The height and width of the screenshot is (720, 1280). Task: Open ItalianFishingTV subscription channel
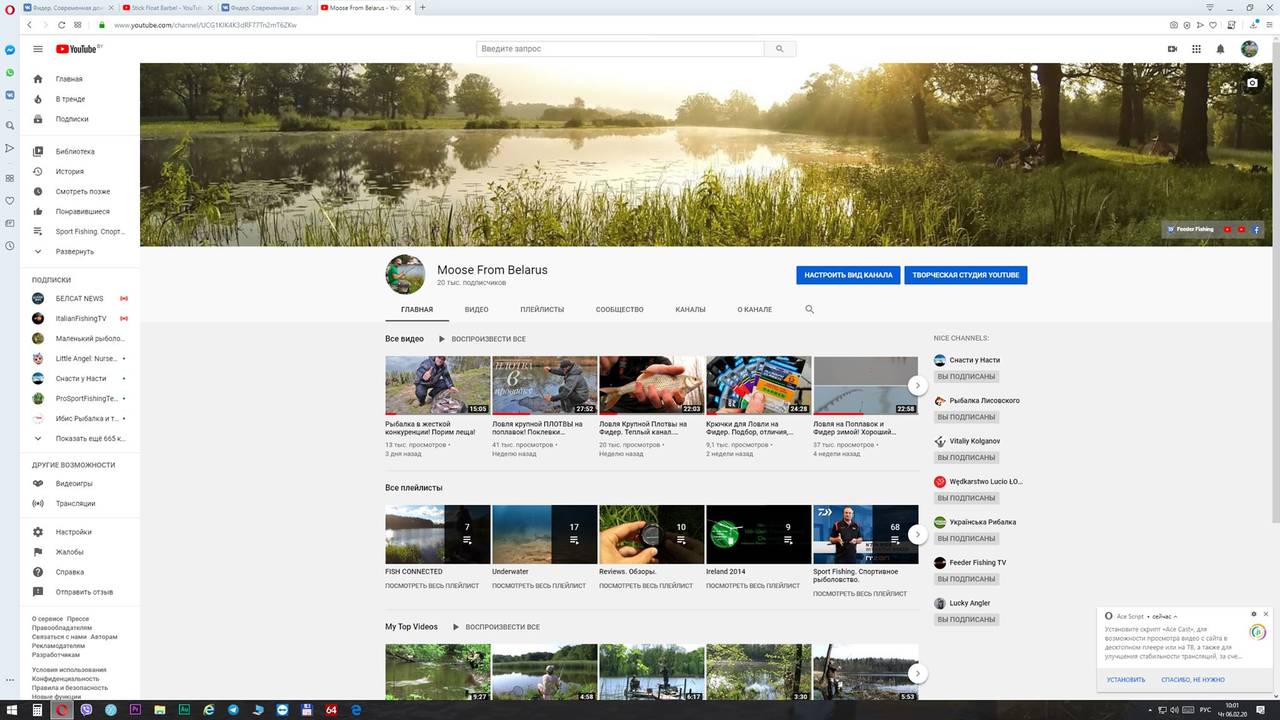[x=80, y=318]
